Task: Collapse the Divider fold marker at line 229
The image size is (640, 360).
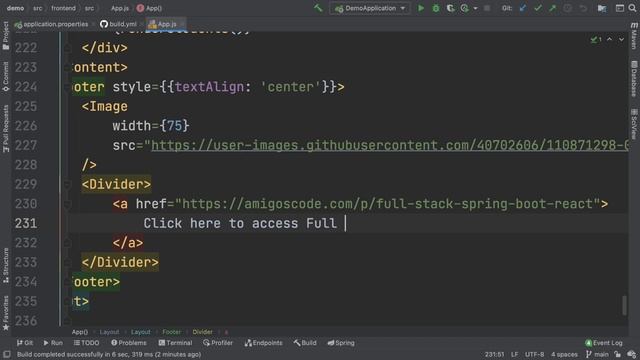Action: [x=67, y=184]
